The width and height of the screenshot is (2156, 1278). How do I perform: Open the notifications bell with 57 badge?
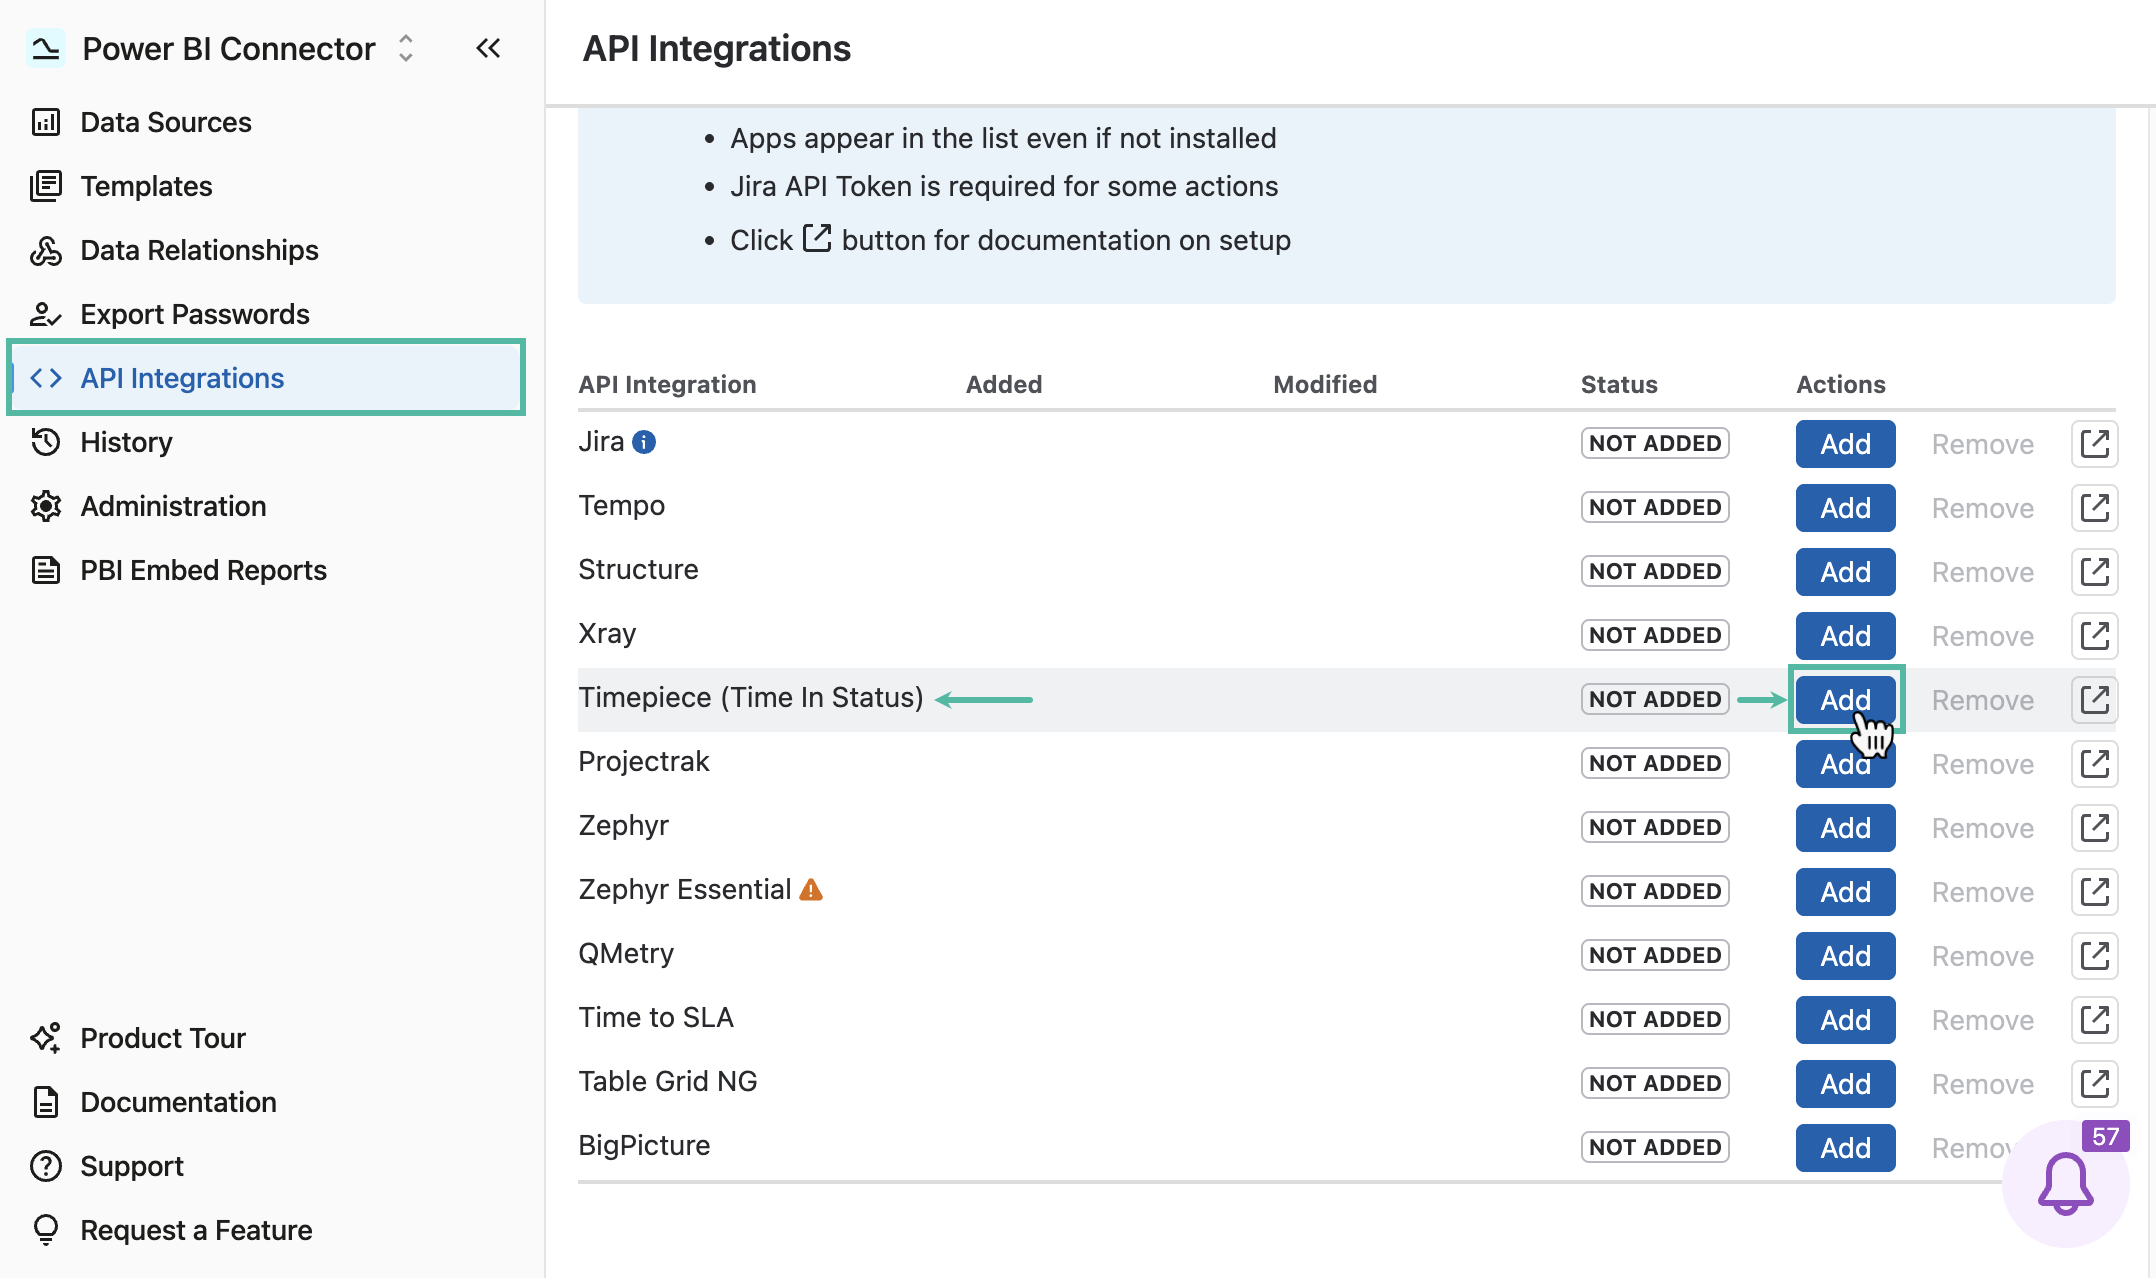click(x=2066, y=1184)
